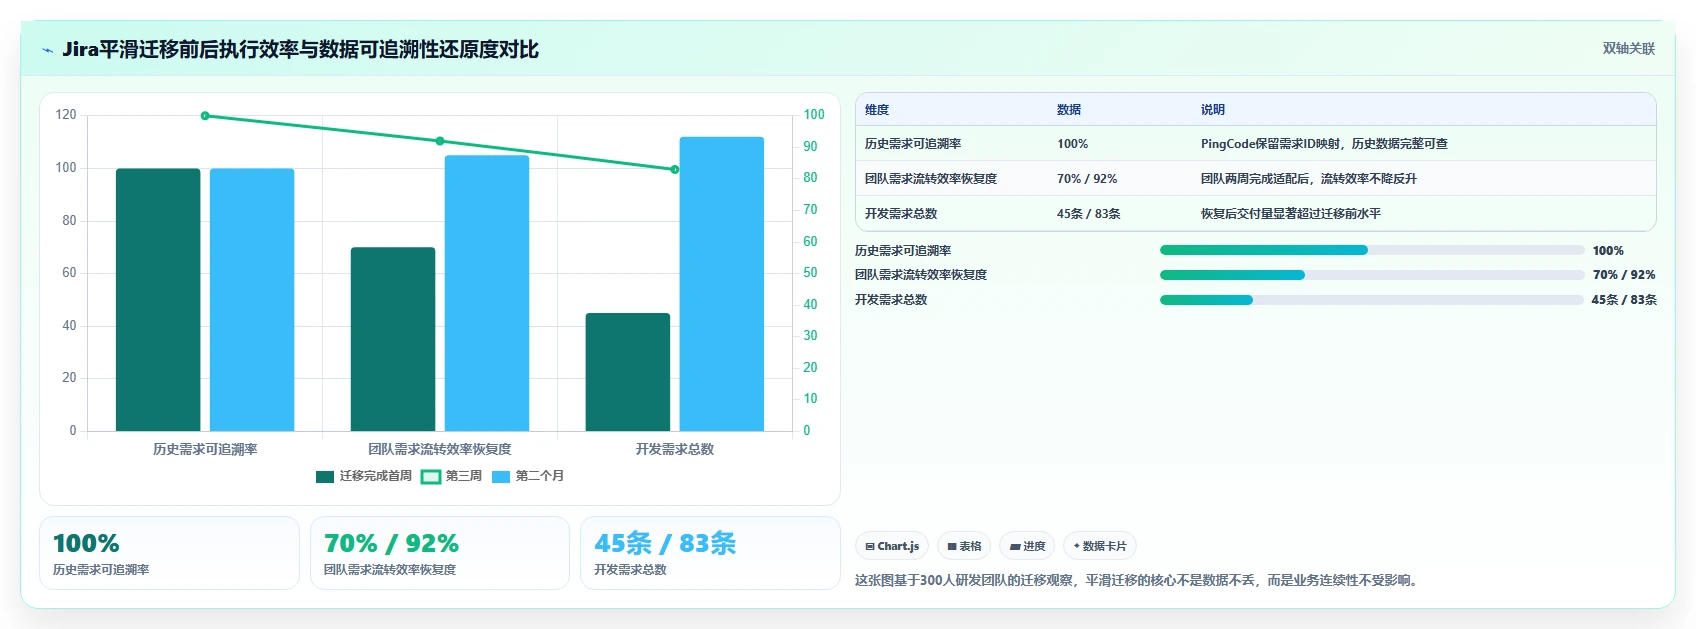Click the 团队需求流转效率恢复度 progress bar
Image resolution: width=1696 pixels, height=629 pixels.
coord(1372,275)
